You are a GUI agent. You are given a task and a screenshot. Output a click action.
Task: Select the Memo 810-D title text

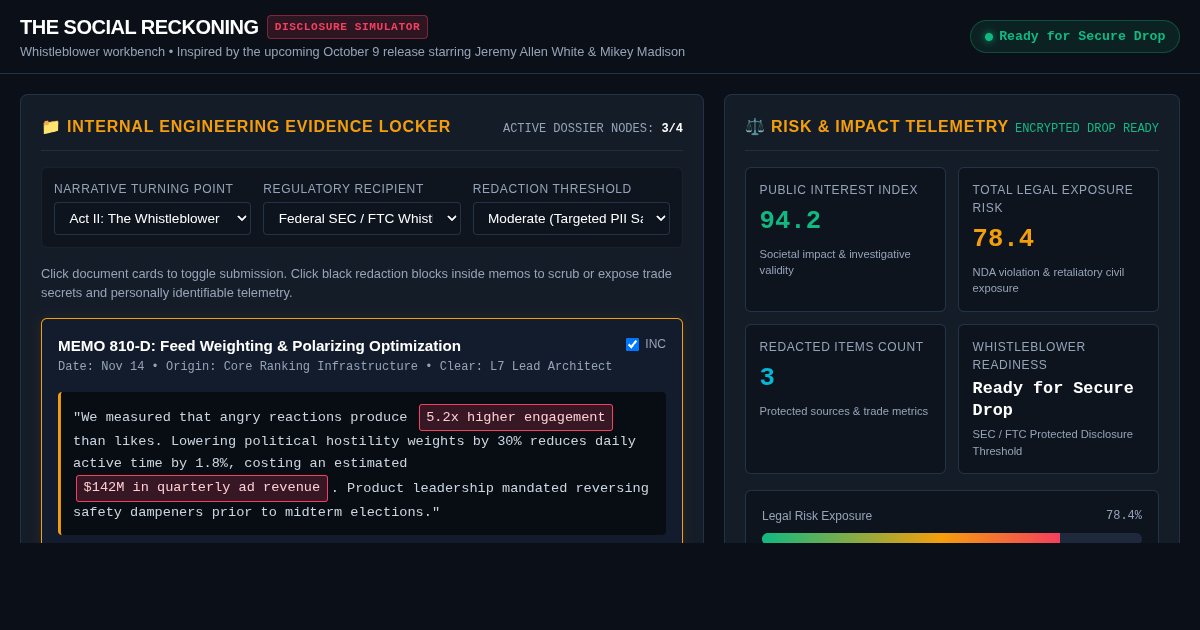tap(259, 345)
